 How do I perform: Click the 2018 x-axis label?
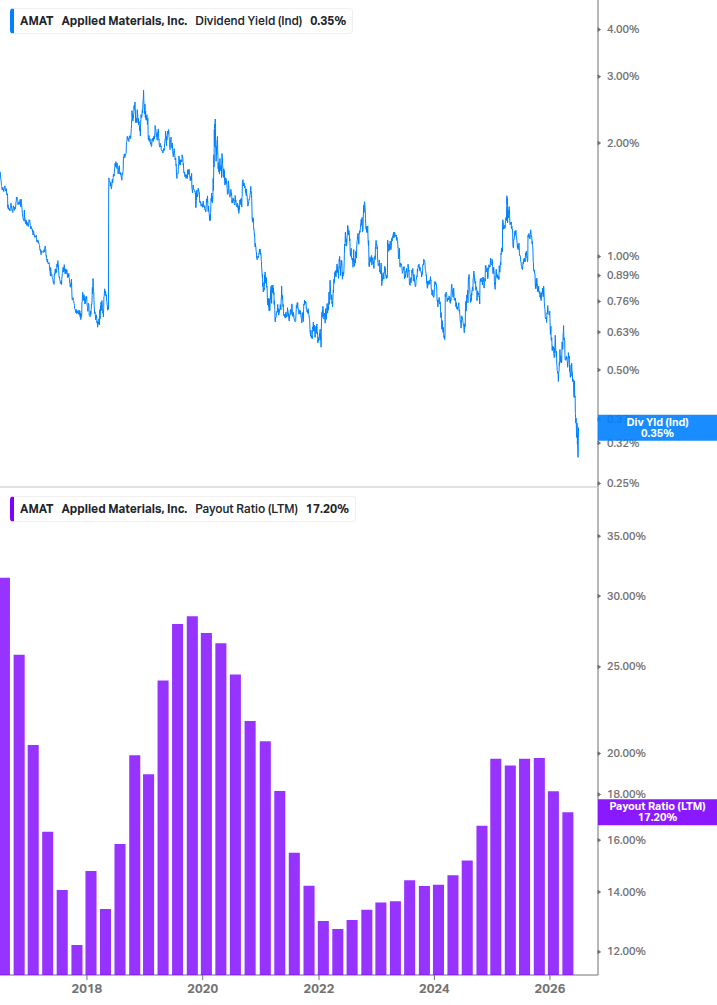click(87, 988)
